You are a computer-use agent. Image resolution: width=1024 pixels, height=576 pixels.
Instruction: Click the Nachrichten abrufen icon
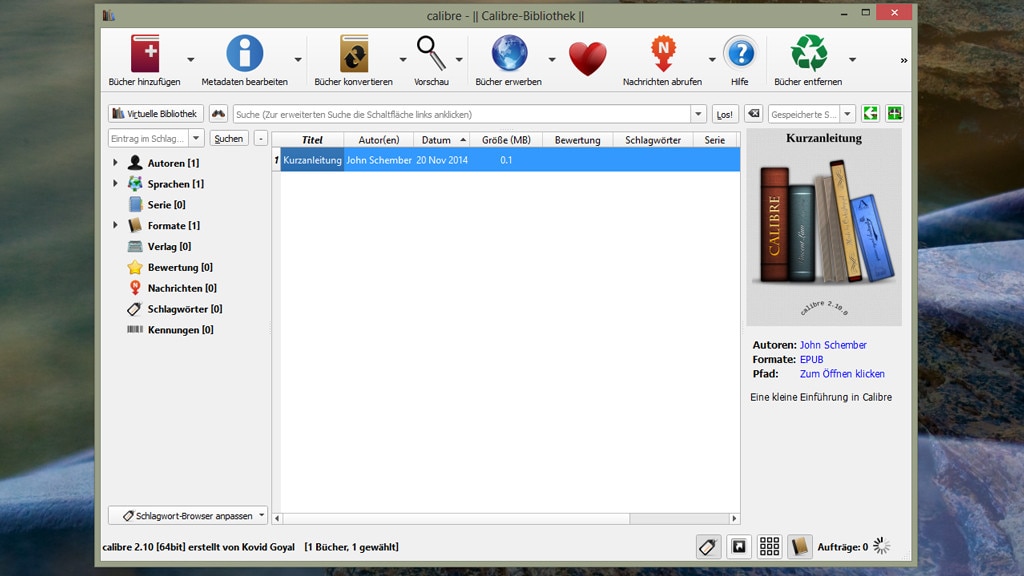[663, 53]
